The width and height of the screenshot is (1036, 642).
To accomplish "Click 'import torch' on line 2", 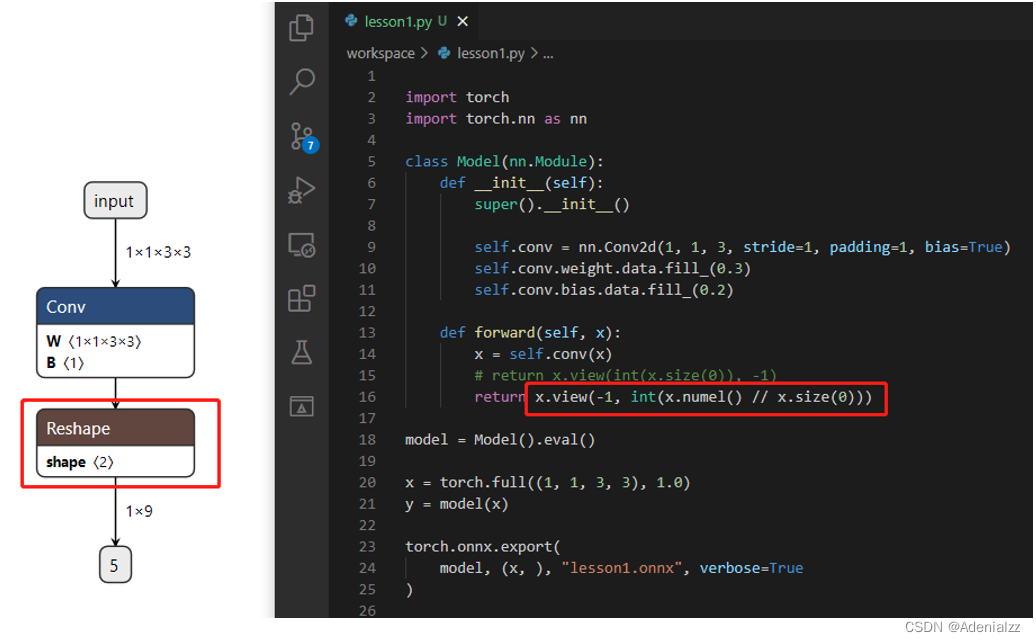I will click(x=457, y=97).
